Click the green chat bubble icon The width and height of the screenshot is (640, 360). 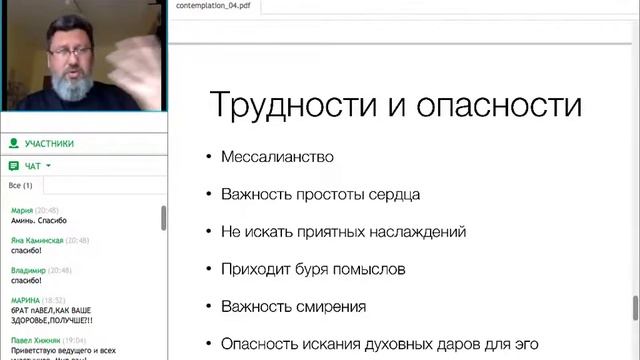click(13, 166)
